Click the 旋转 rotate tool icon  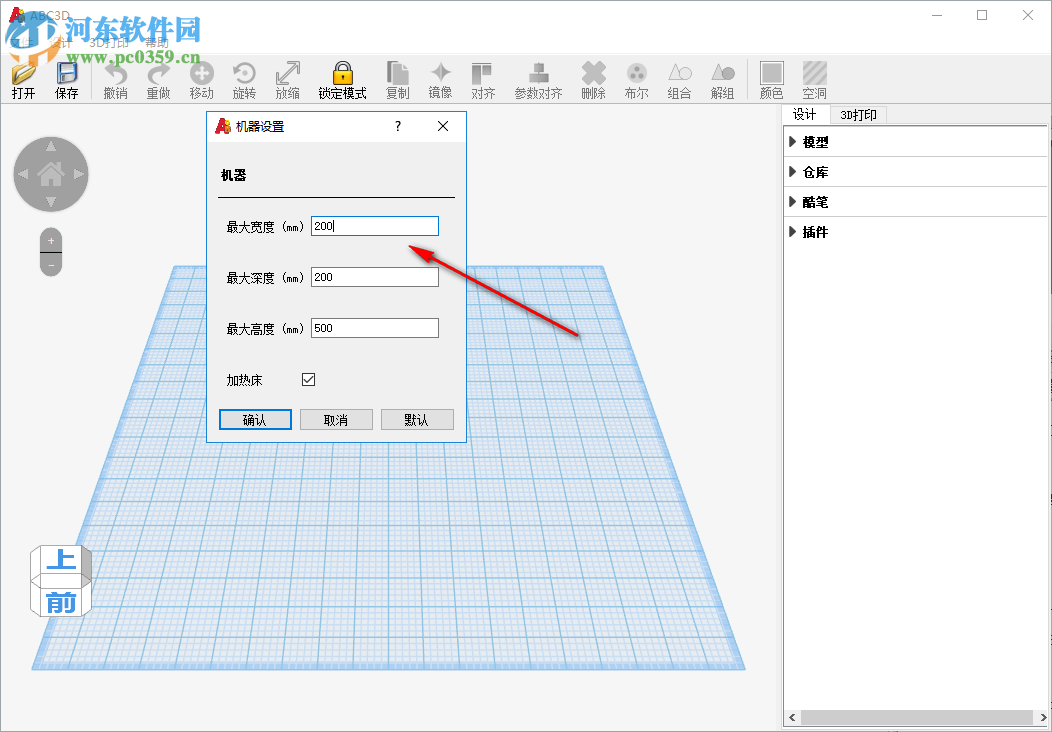click(x=244, y=73)
